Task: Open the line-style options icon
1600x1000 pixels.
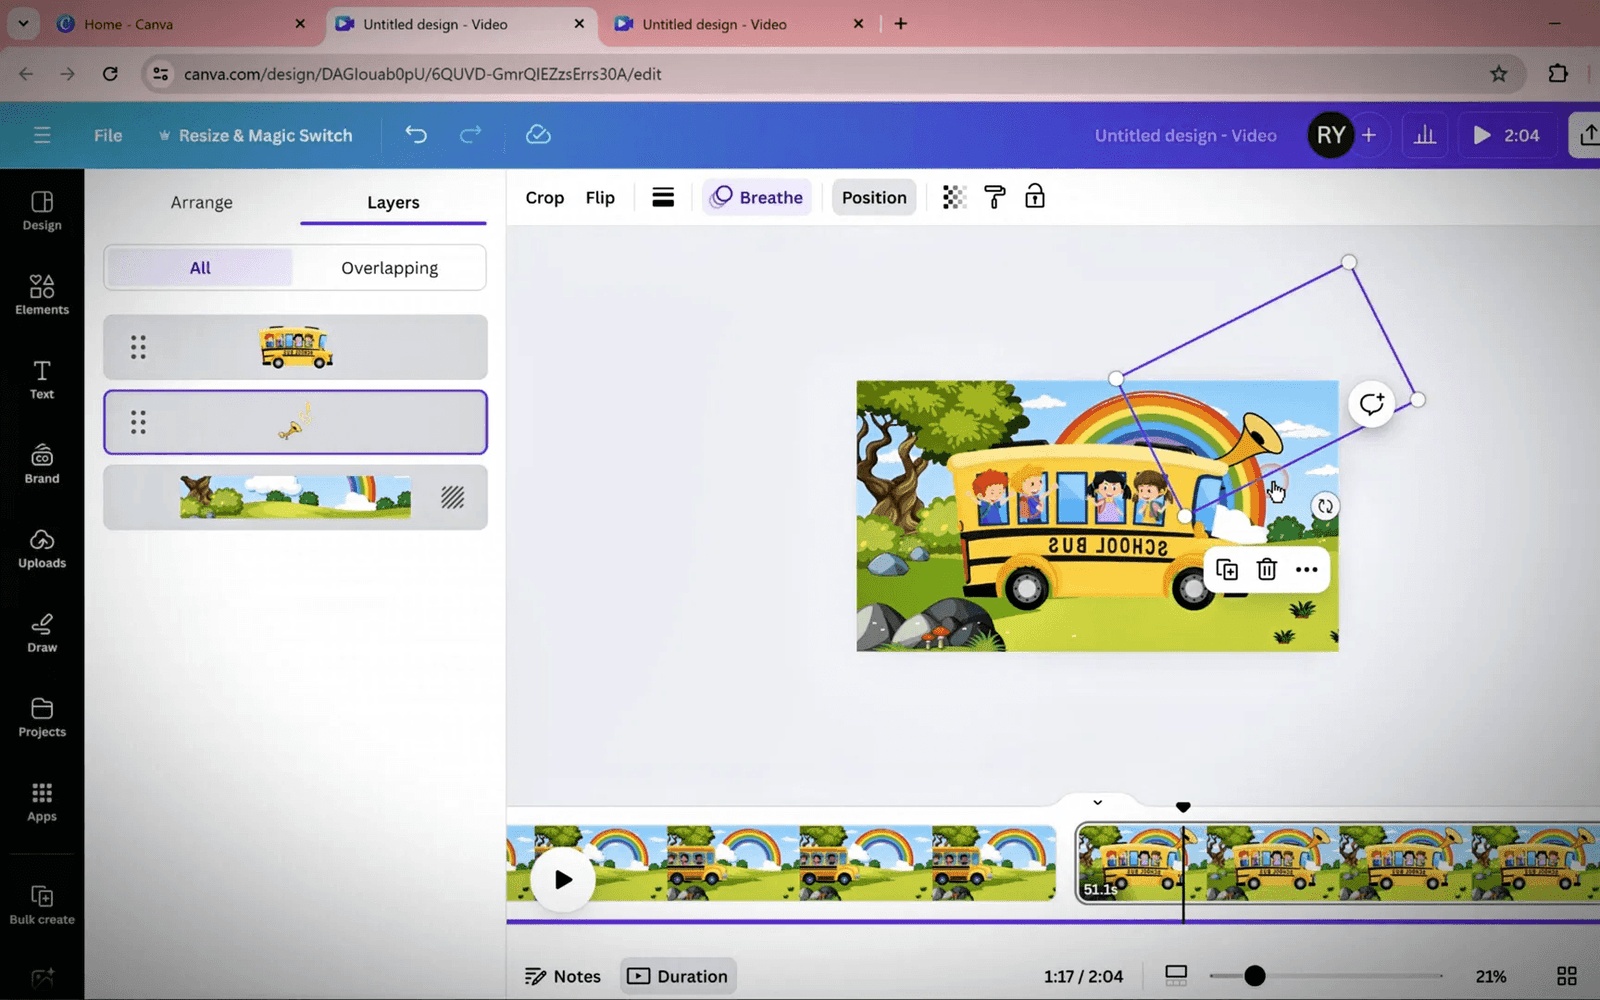Action: pyautogui.click(x=663, y=197)
